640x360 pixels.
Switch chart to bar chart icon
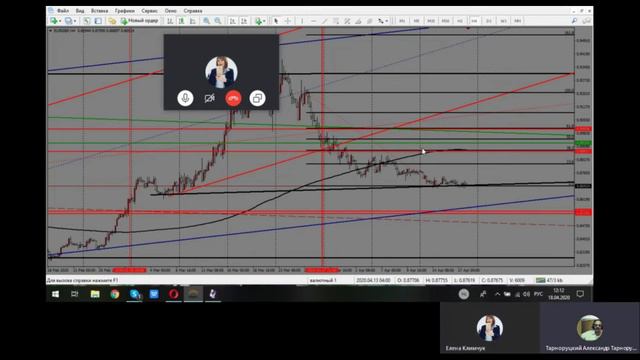click(170, 21)
